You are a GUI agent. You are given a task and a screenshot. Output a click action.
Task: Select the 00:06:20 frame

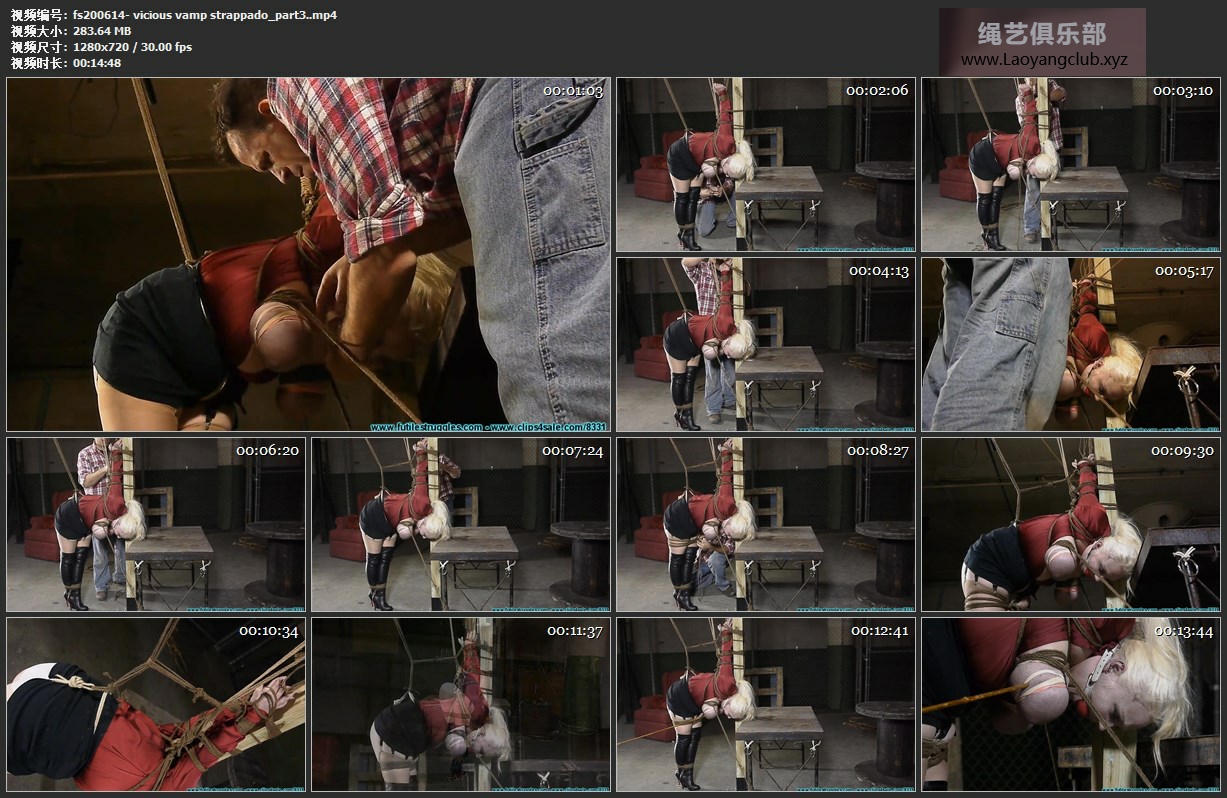[x=156, y=524]
